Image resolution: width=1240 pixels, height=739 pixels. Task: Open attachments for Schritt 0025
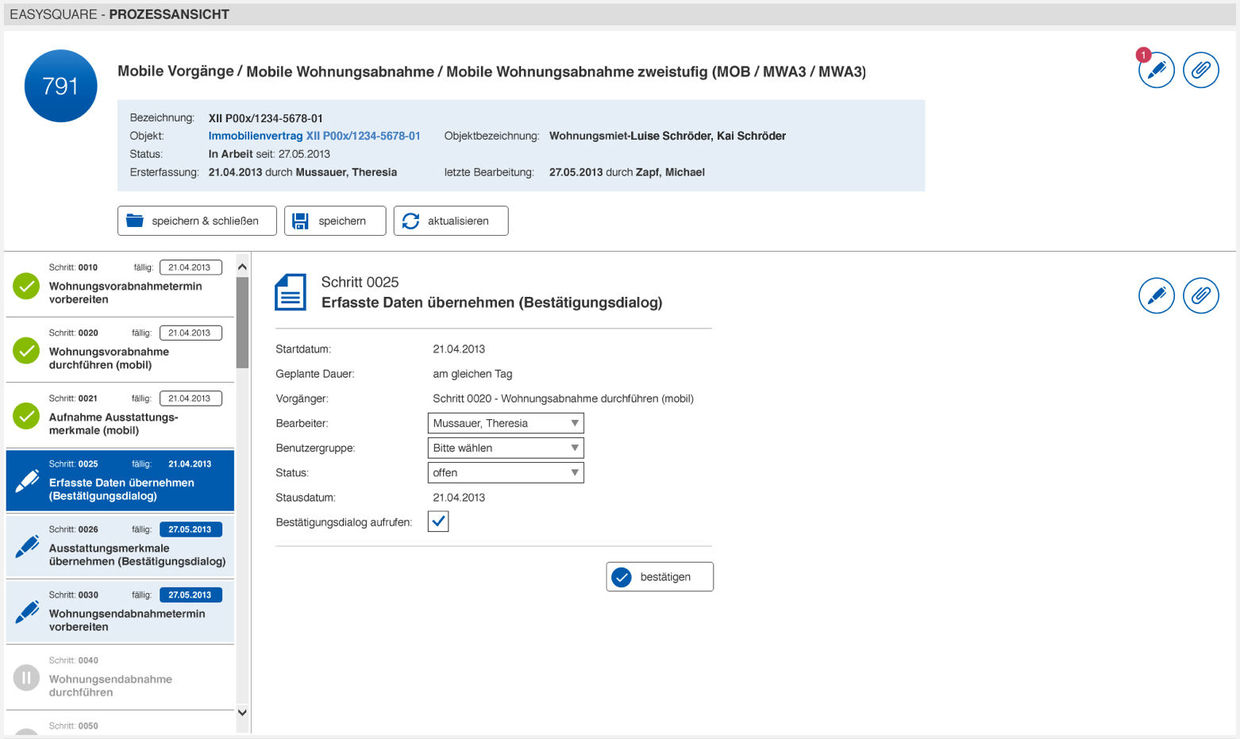[1201, 296]
